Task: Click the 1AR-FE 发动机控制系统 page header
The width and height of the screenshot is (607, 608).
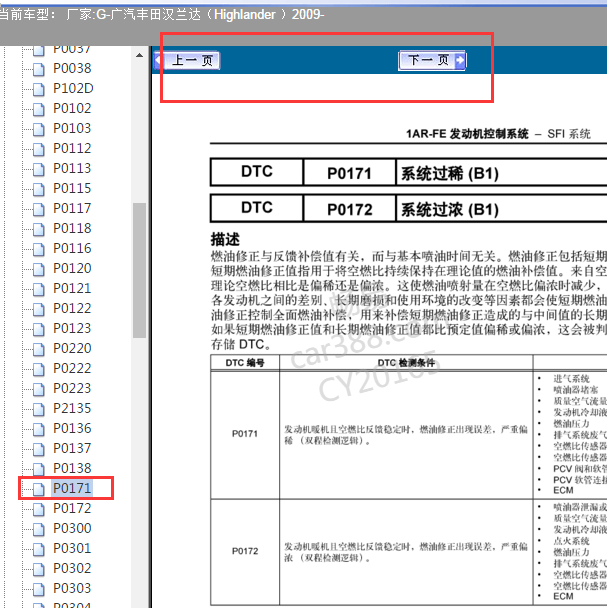Action: [x=467, y=134]
